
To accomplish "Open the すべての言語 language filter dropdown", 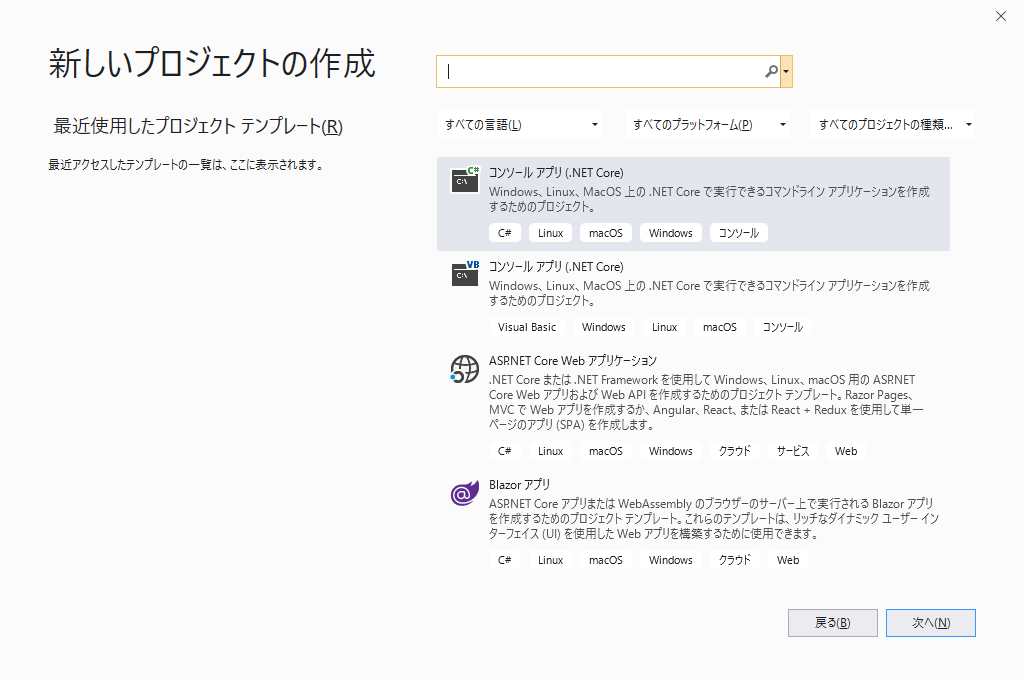I will point(519,124).
